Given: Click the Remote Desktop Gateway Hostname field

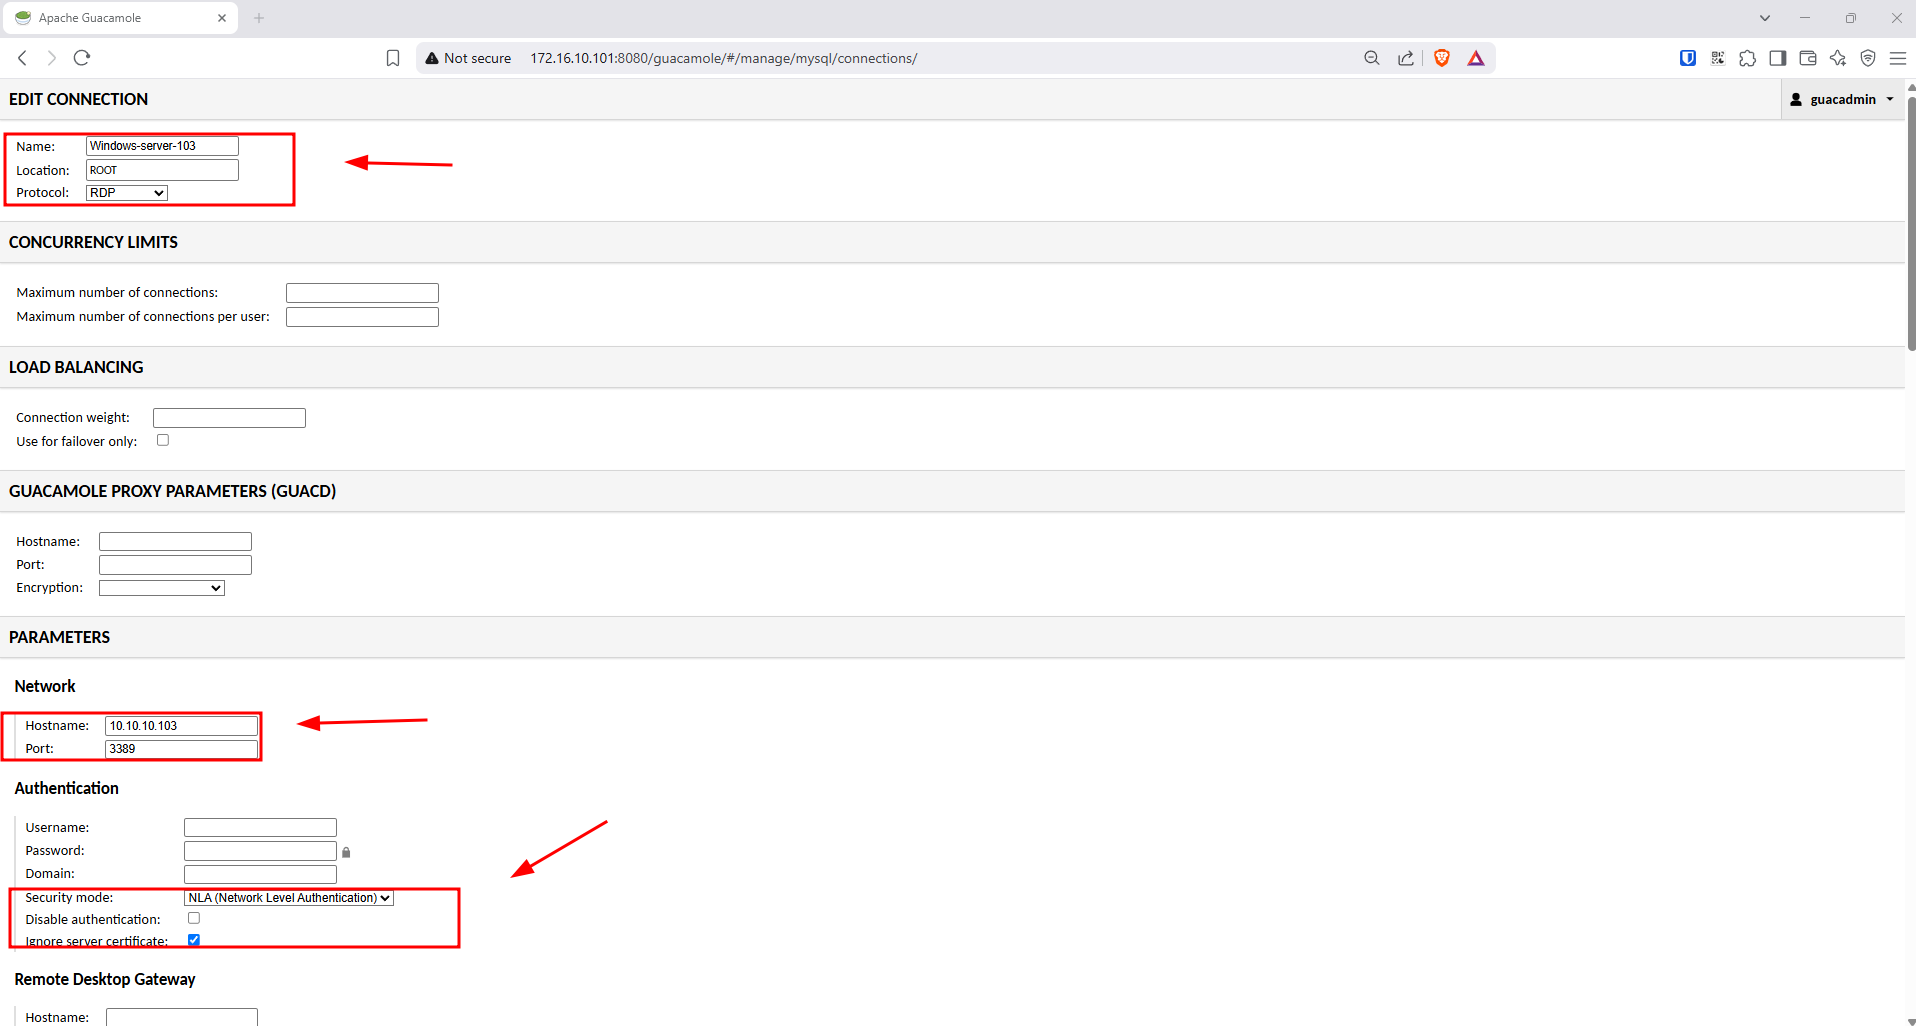Looking at the screenshot, I should (181, 1017).
